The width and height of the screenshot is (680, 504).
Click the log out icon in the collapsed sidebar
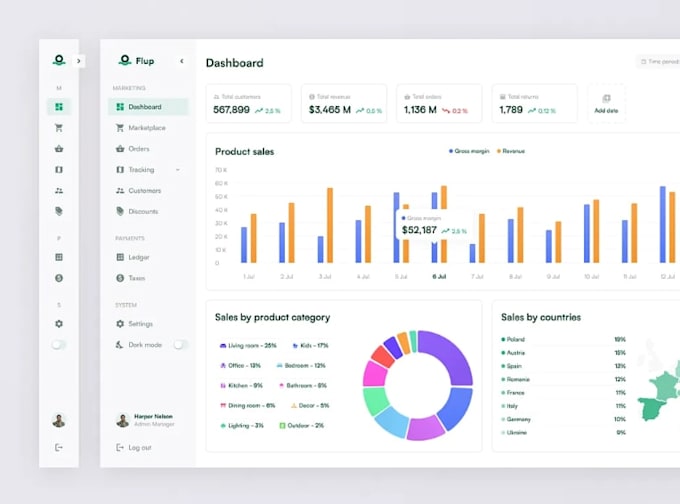click(x=59, y=447)
